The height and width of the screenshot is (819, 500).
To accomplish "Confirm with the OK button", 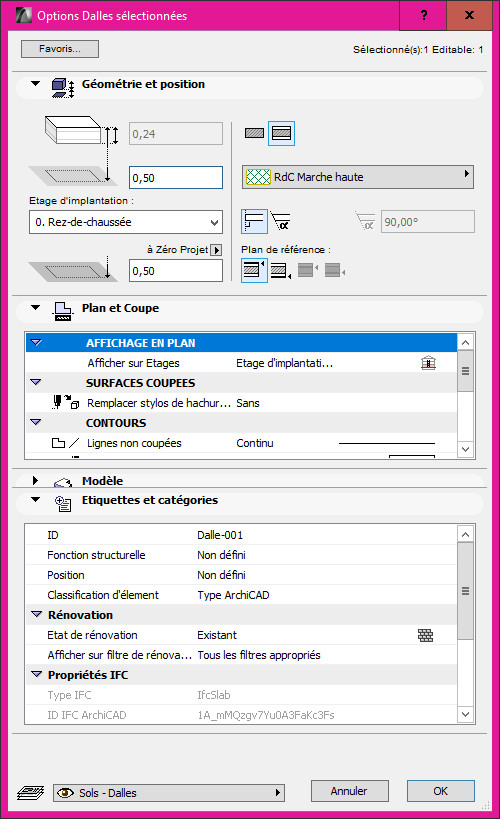I will point(440,791).
